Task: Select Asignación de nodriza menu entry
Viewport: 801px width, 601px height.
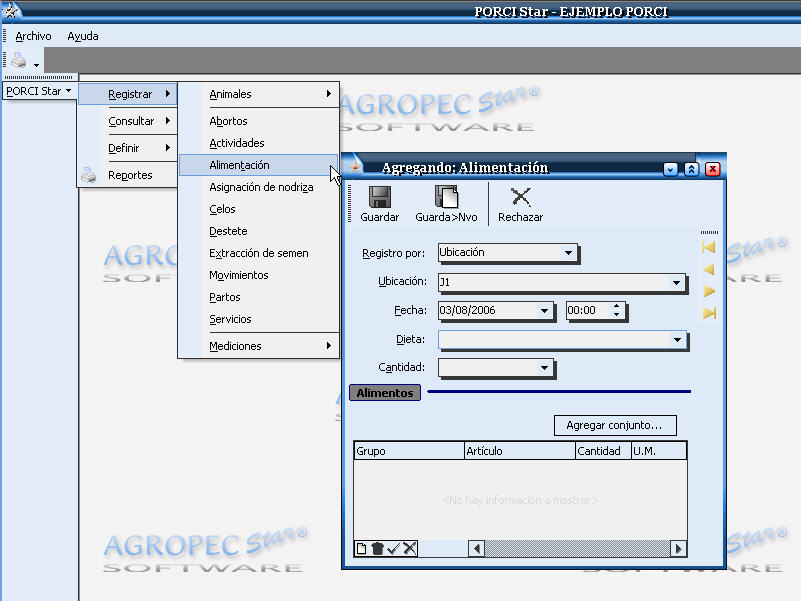Action: tap(259, 187)
